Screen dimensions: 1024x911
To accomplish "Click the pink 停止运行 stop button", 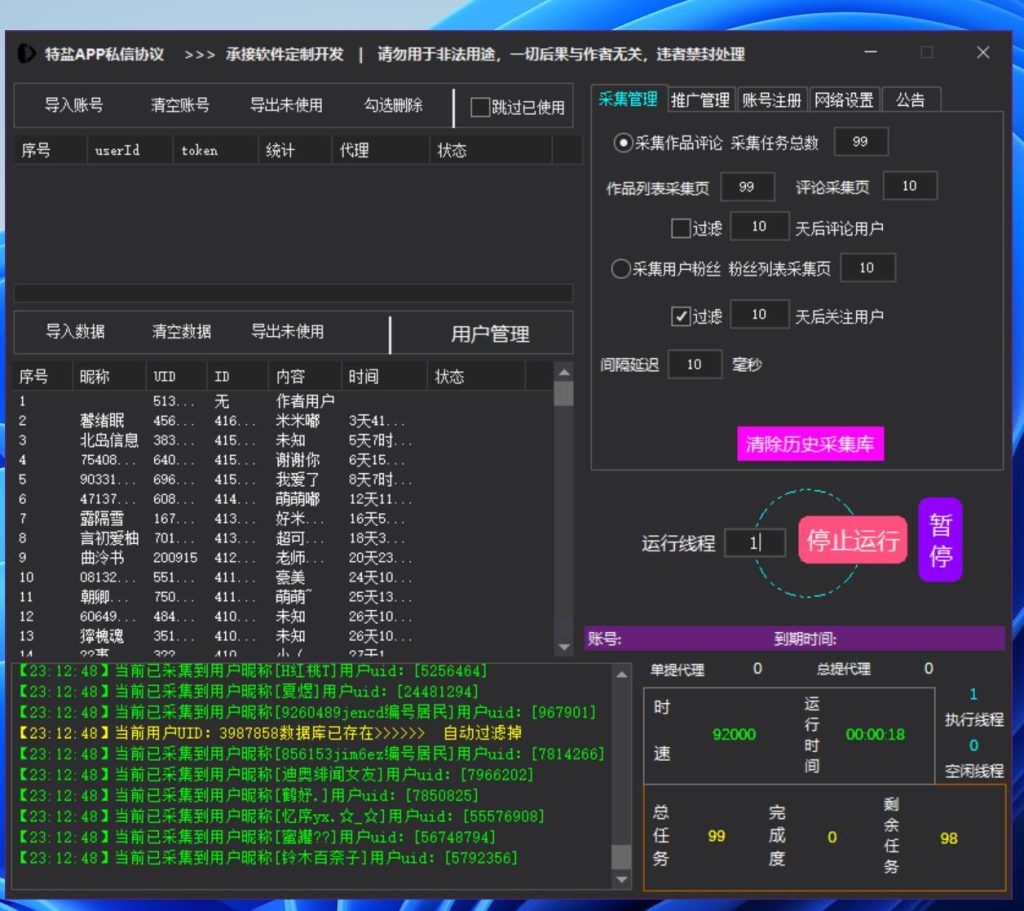I will click(852, 541).
